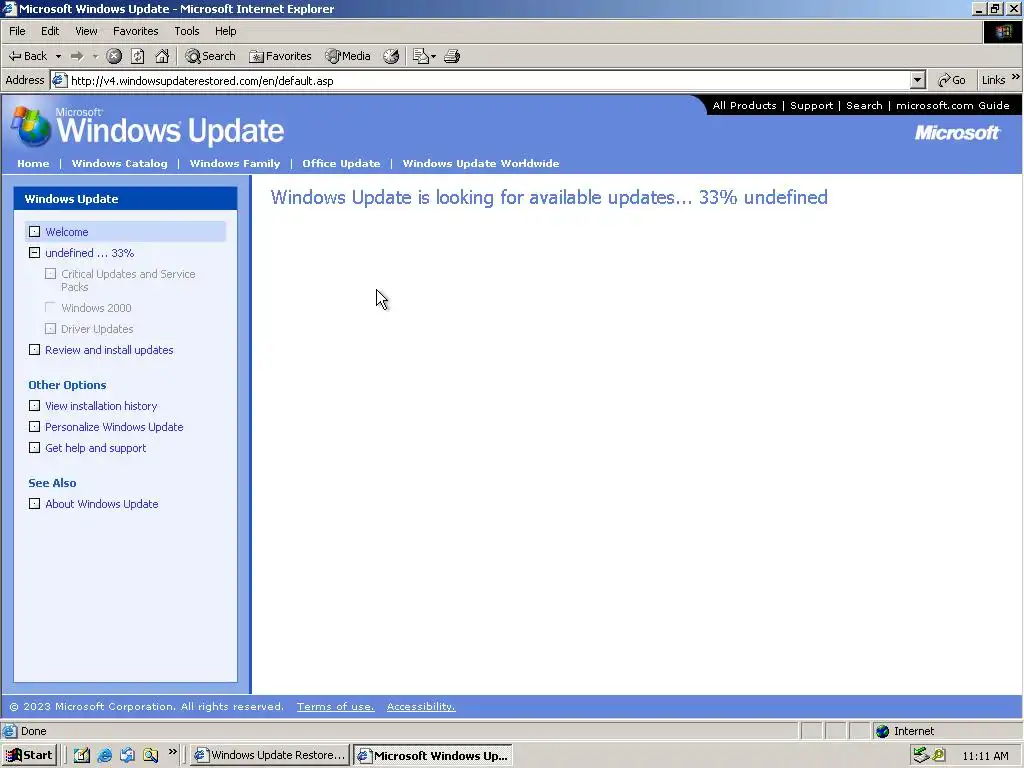
Task: Open the Edit menu
Action: click(x=50, y=31)
